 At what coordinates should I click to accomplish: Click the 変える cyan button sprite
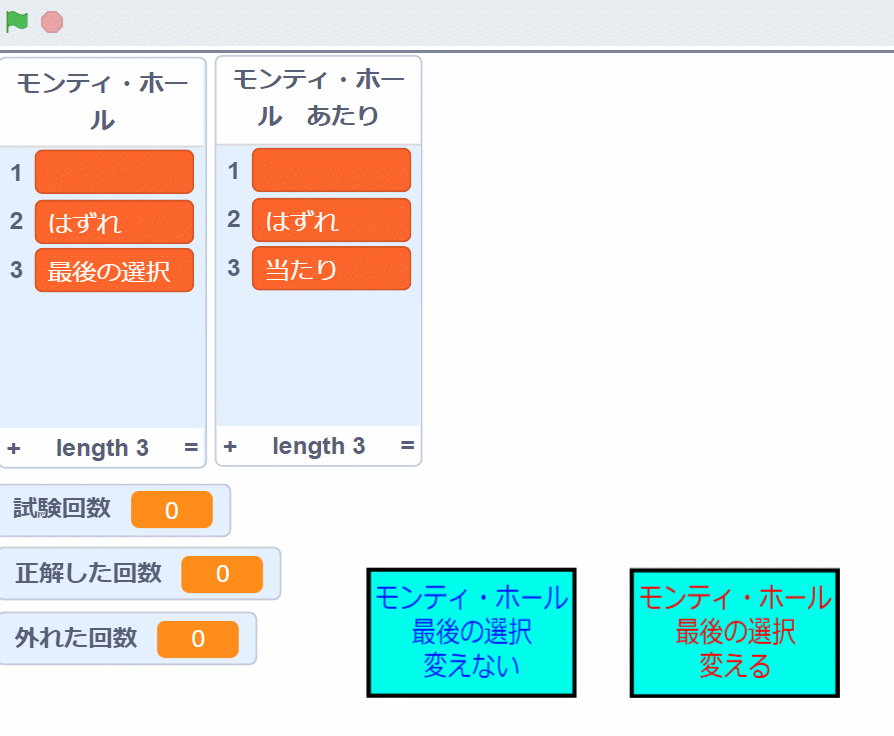pos(735,633)
